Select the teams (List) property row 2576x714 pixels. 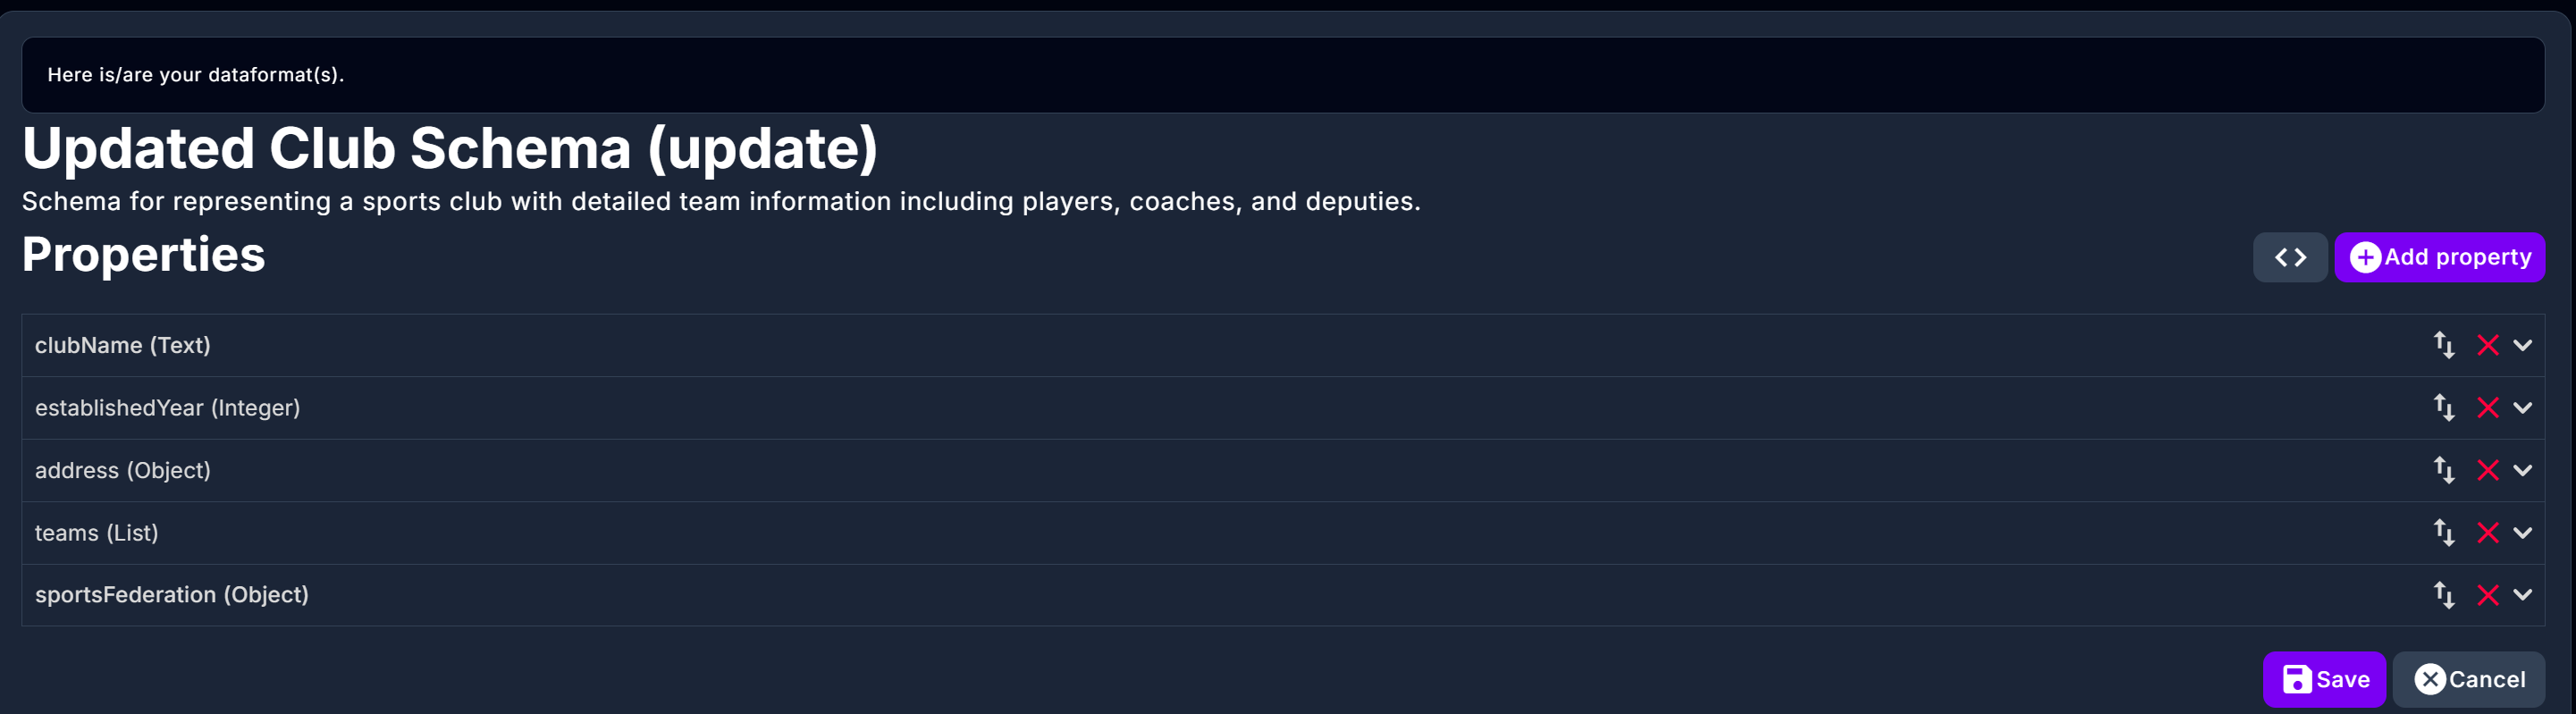tap(97, 533)
